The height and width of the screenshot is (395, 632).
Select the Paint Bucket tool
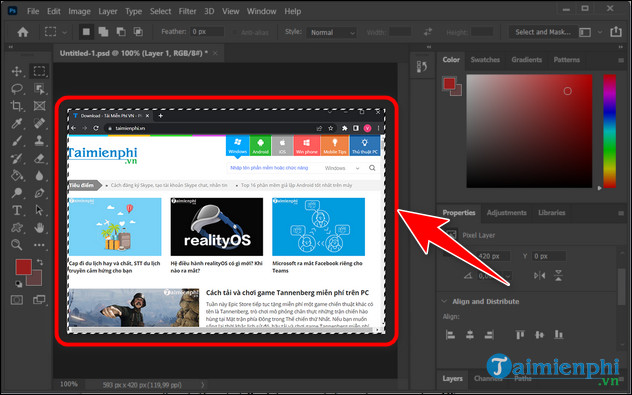coord(17,176)
